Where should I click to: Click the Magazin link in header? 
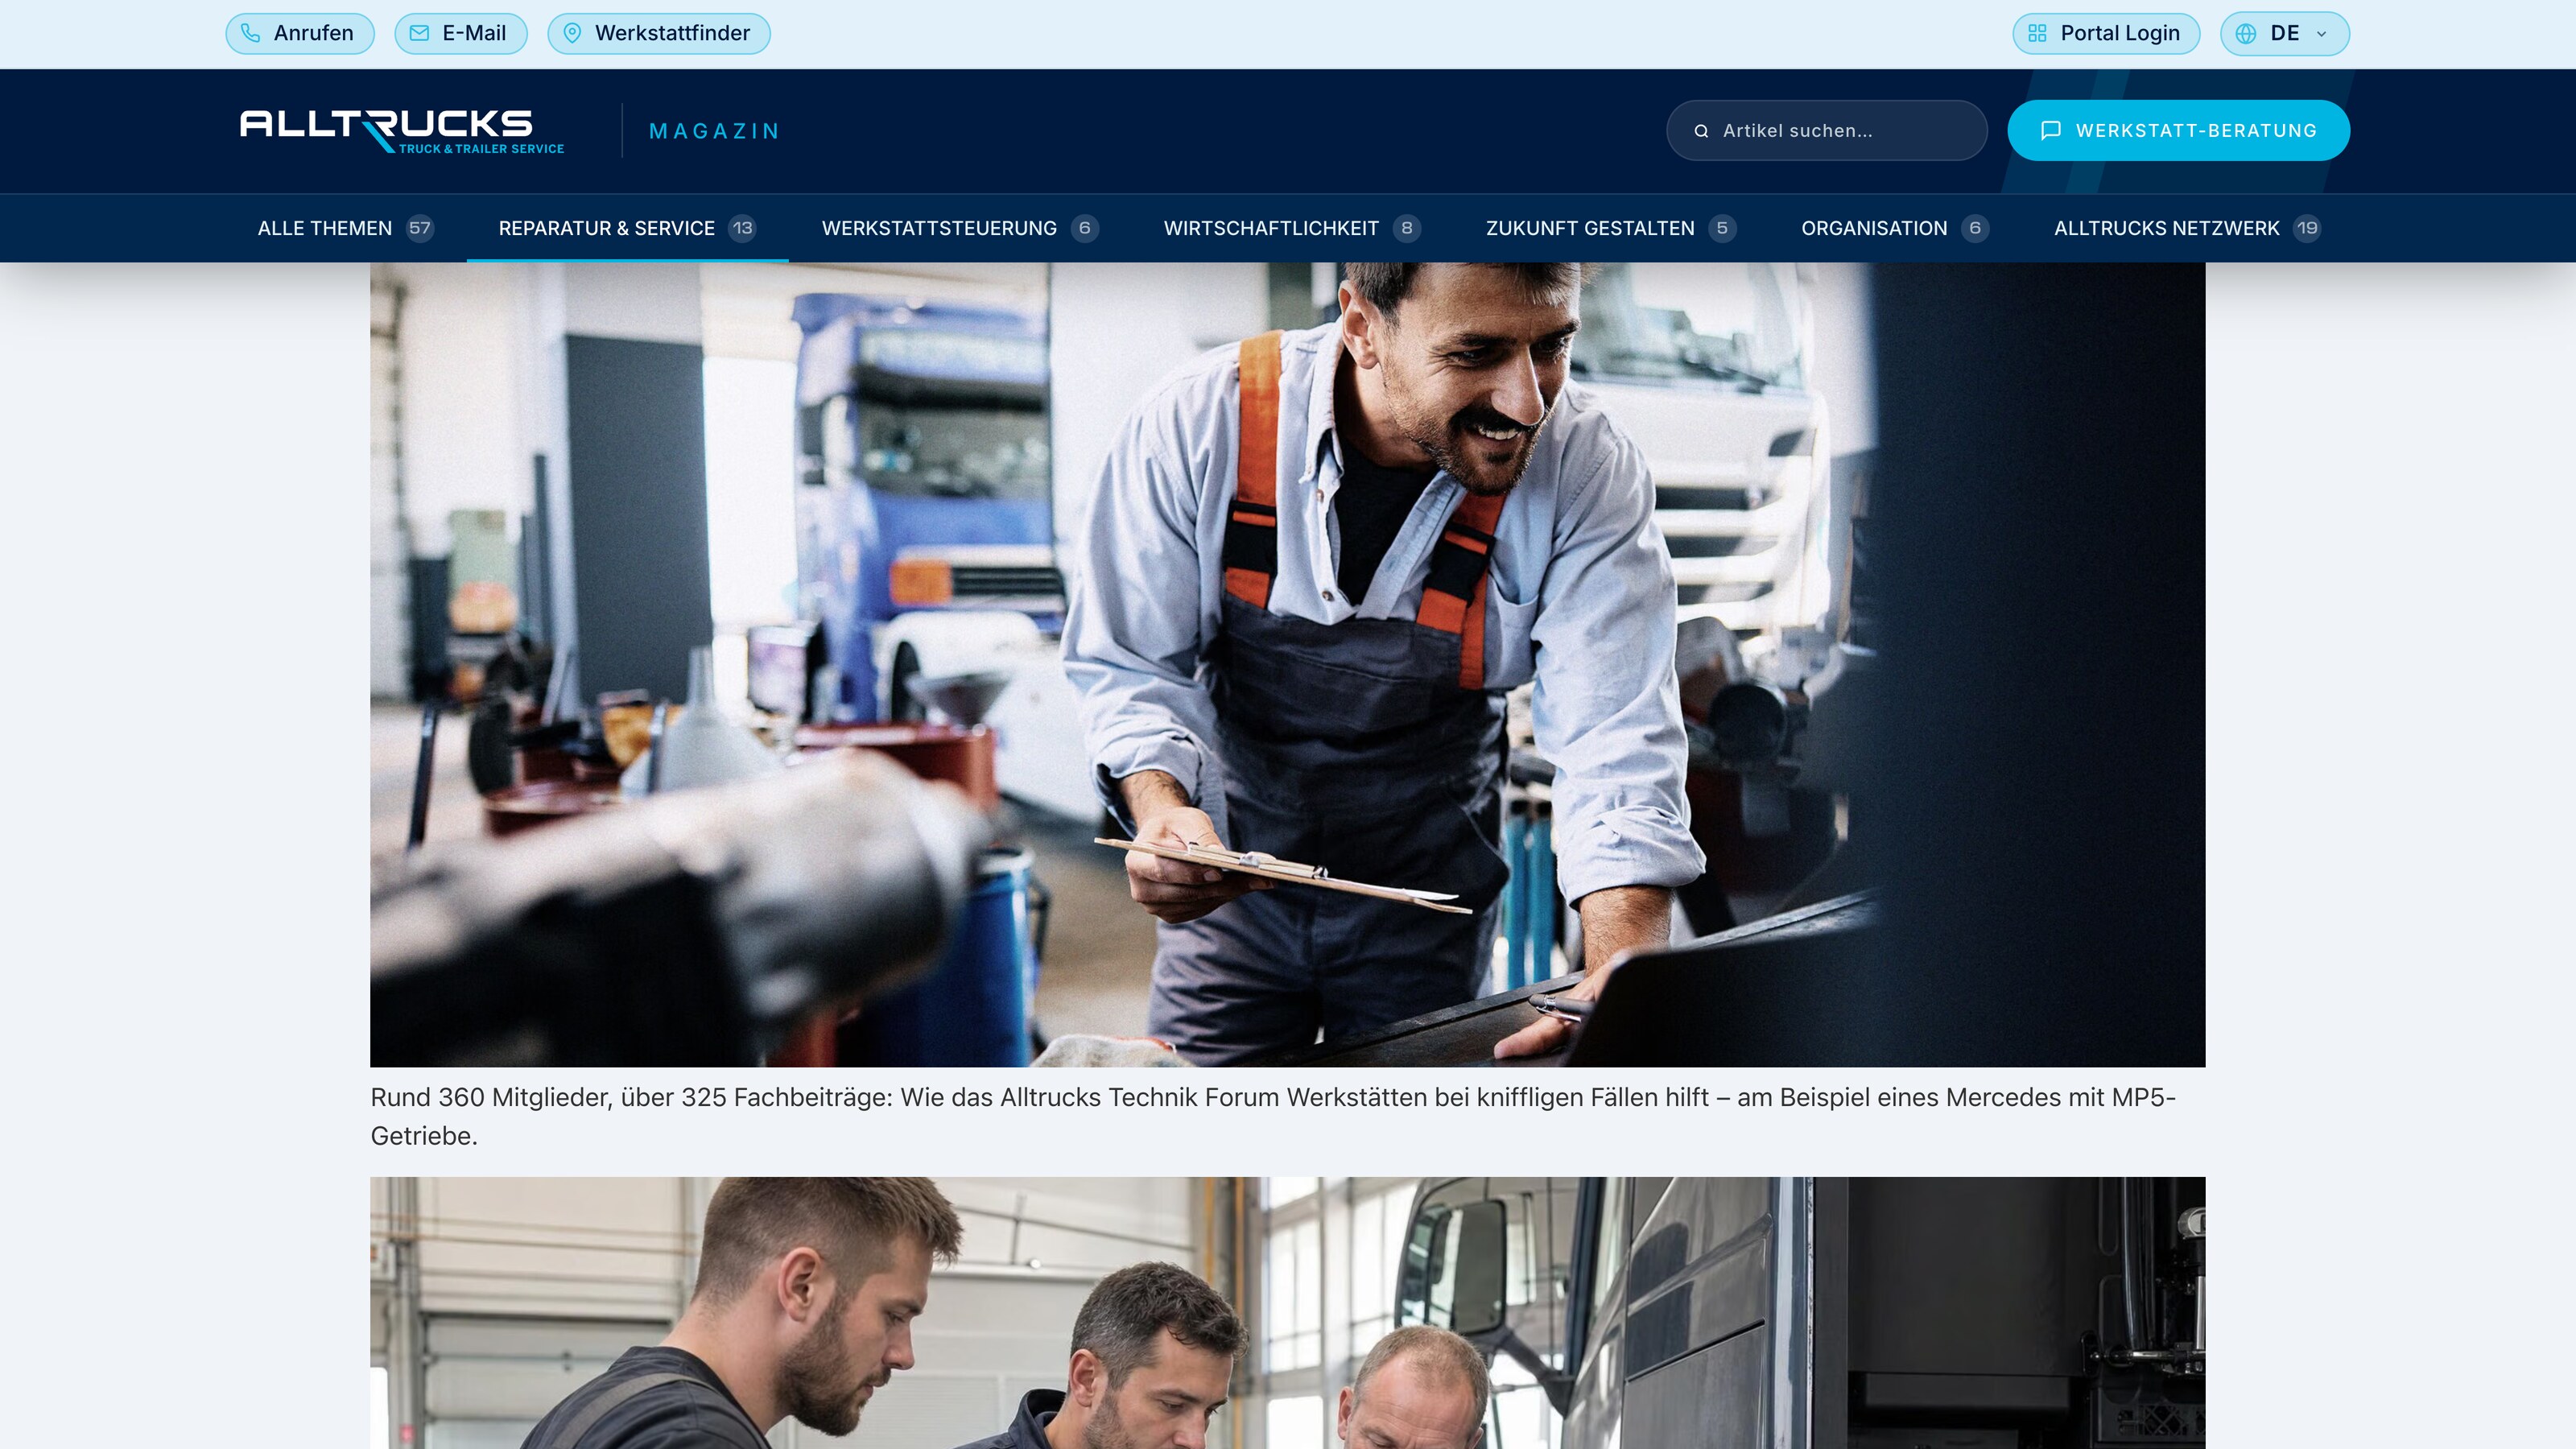(x=714, y=131)
